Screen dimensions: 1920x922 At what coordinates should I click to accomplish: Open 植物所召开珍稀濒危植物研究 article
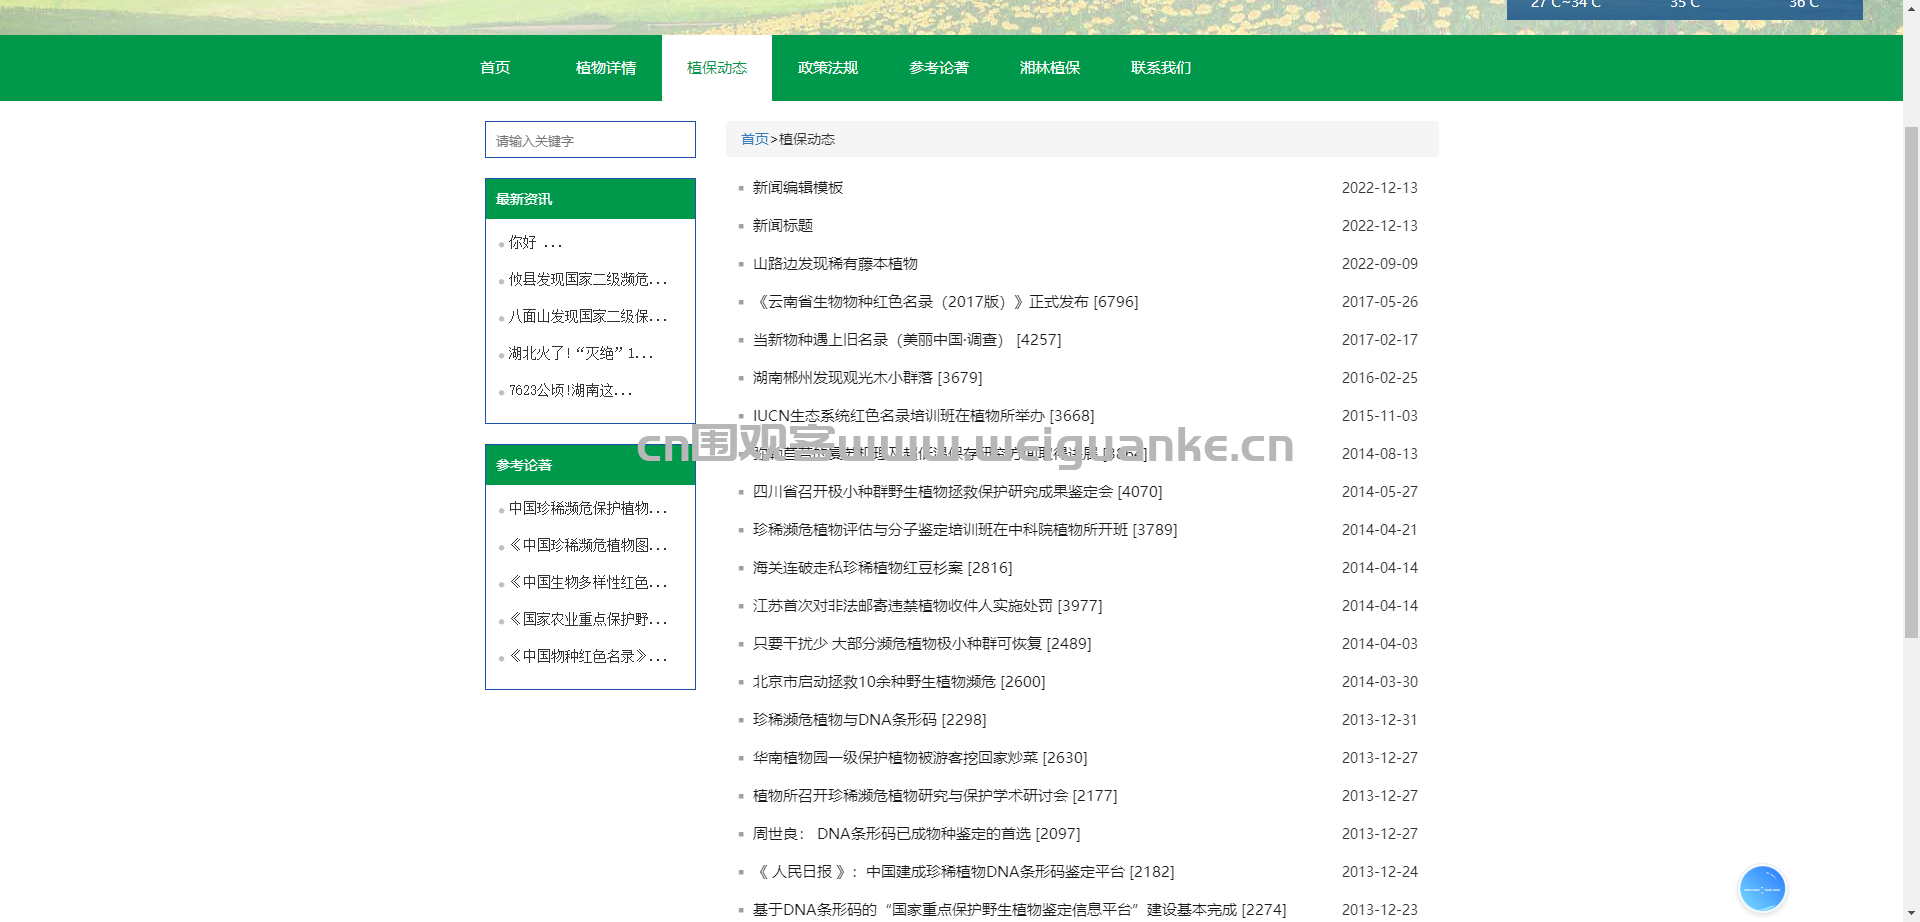(x=934, y=796)
